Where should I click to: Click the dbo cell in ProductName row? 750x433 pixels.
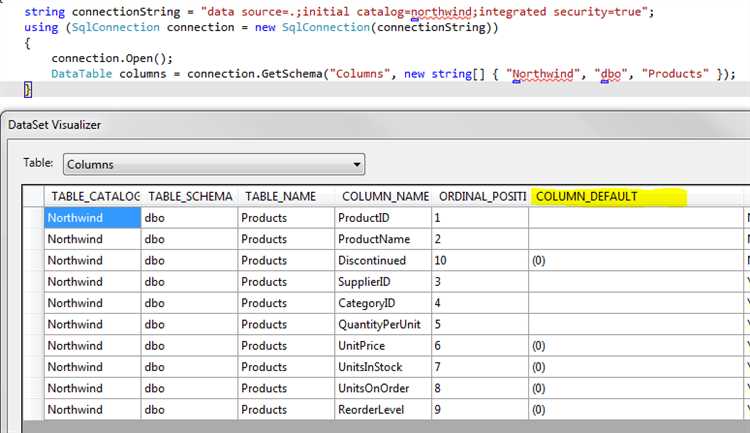pyautogui.click(x=189, y=239)
